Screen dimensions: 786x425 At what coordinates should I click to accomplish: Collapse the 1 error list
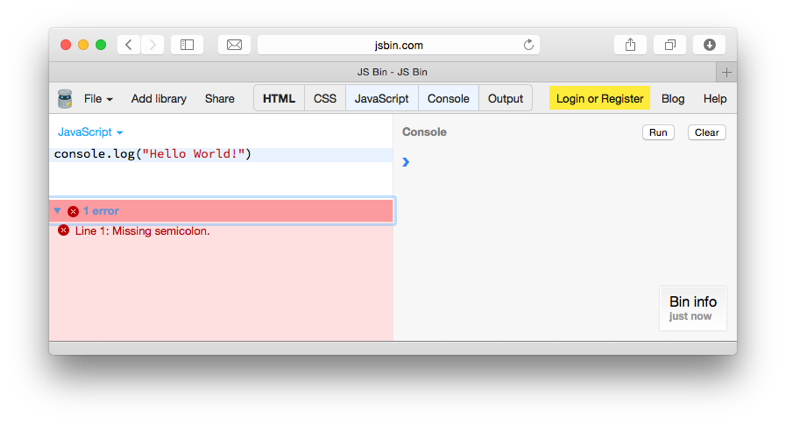coord(57,211)
